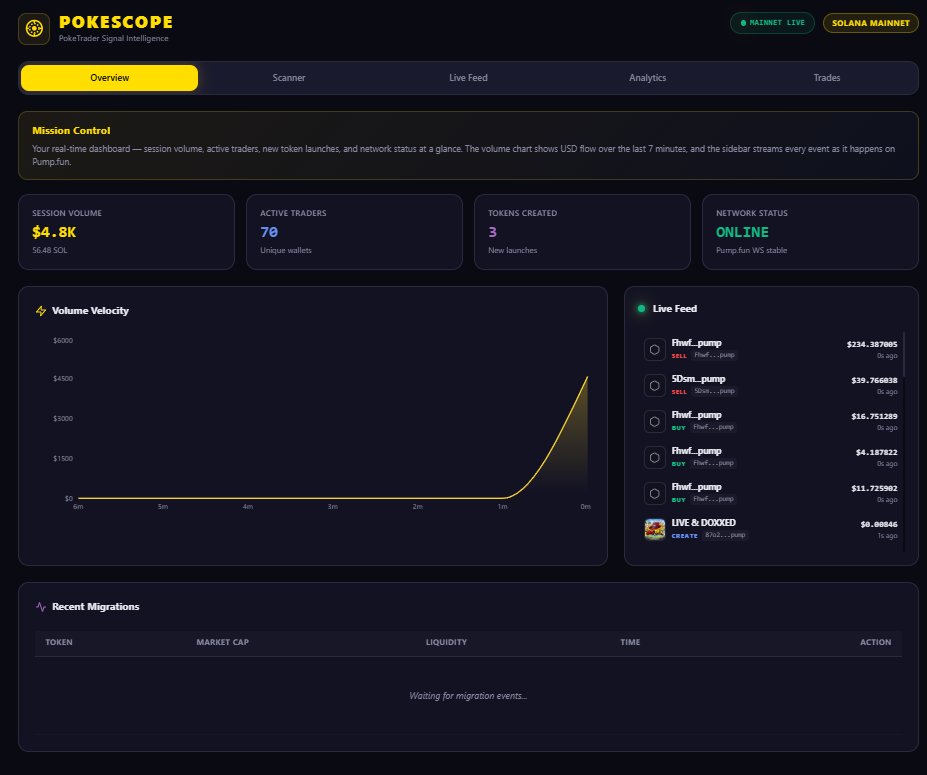Screen dimensions: 927x775
Task: Click the TIME column header
Action: click(630, 642)
